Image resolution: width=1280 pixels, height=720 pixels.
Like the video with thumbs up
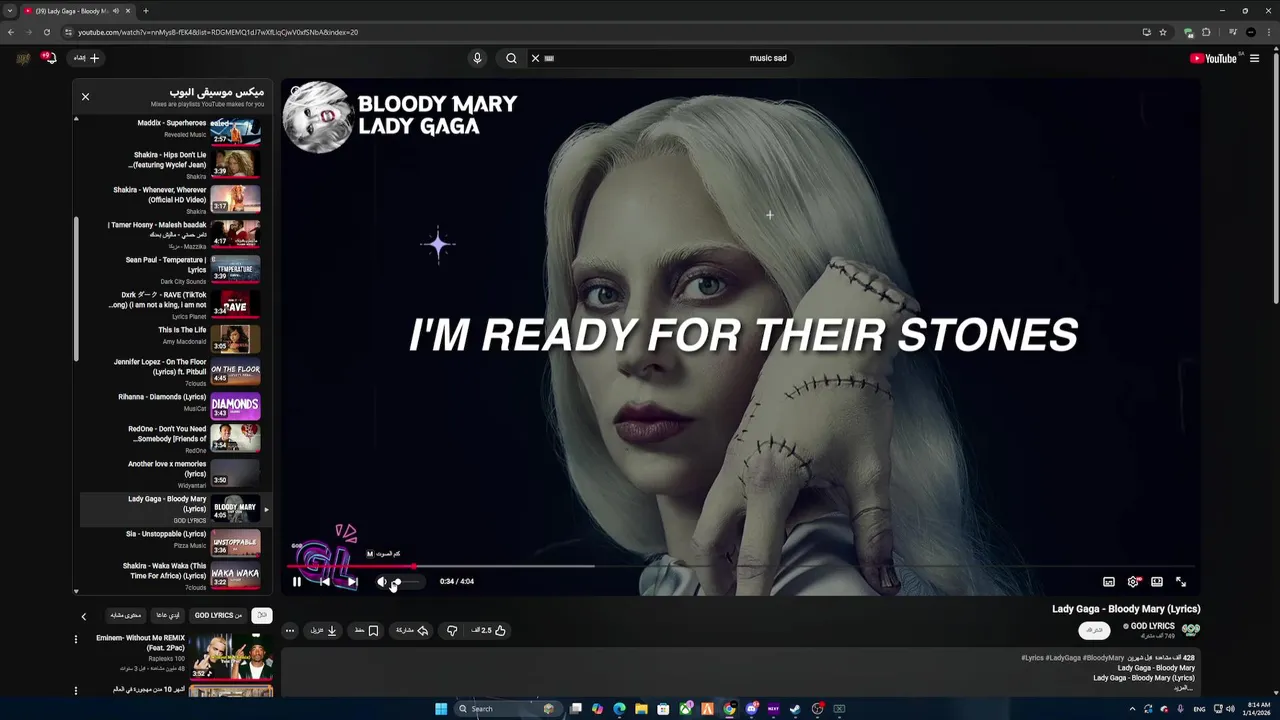[x=489, y=630]
